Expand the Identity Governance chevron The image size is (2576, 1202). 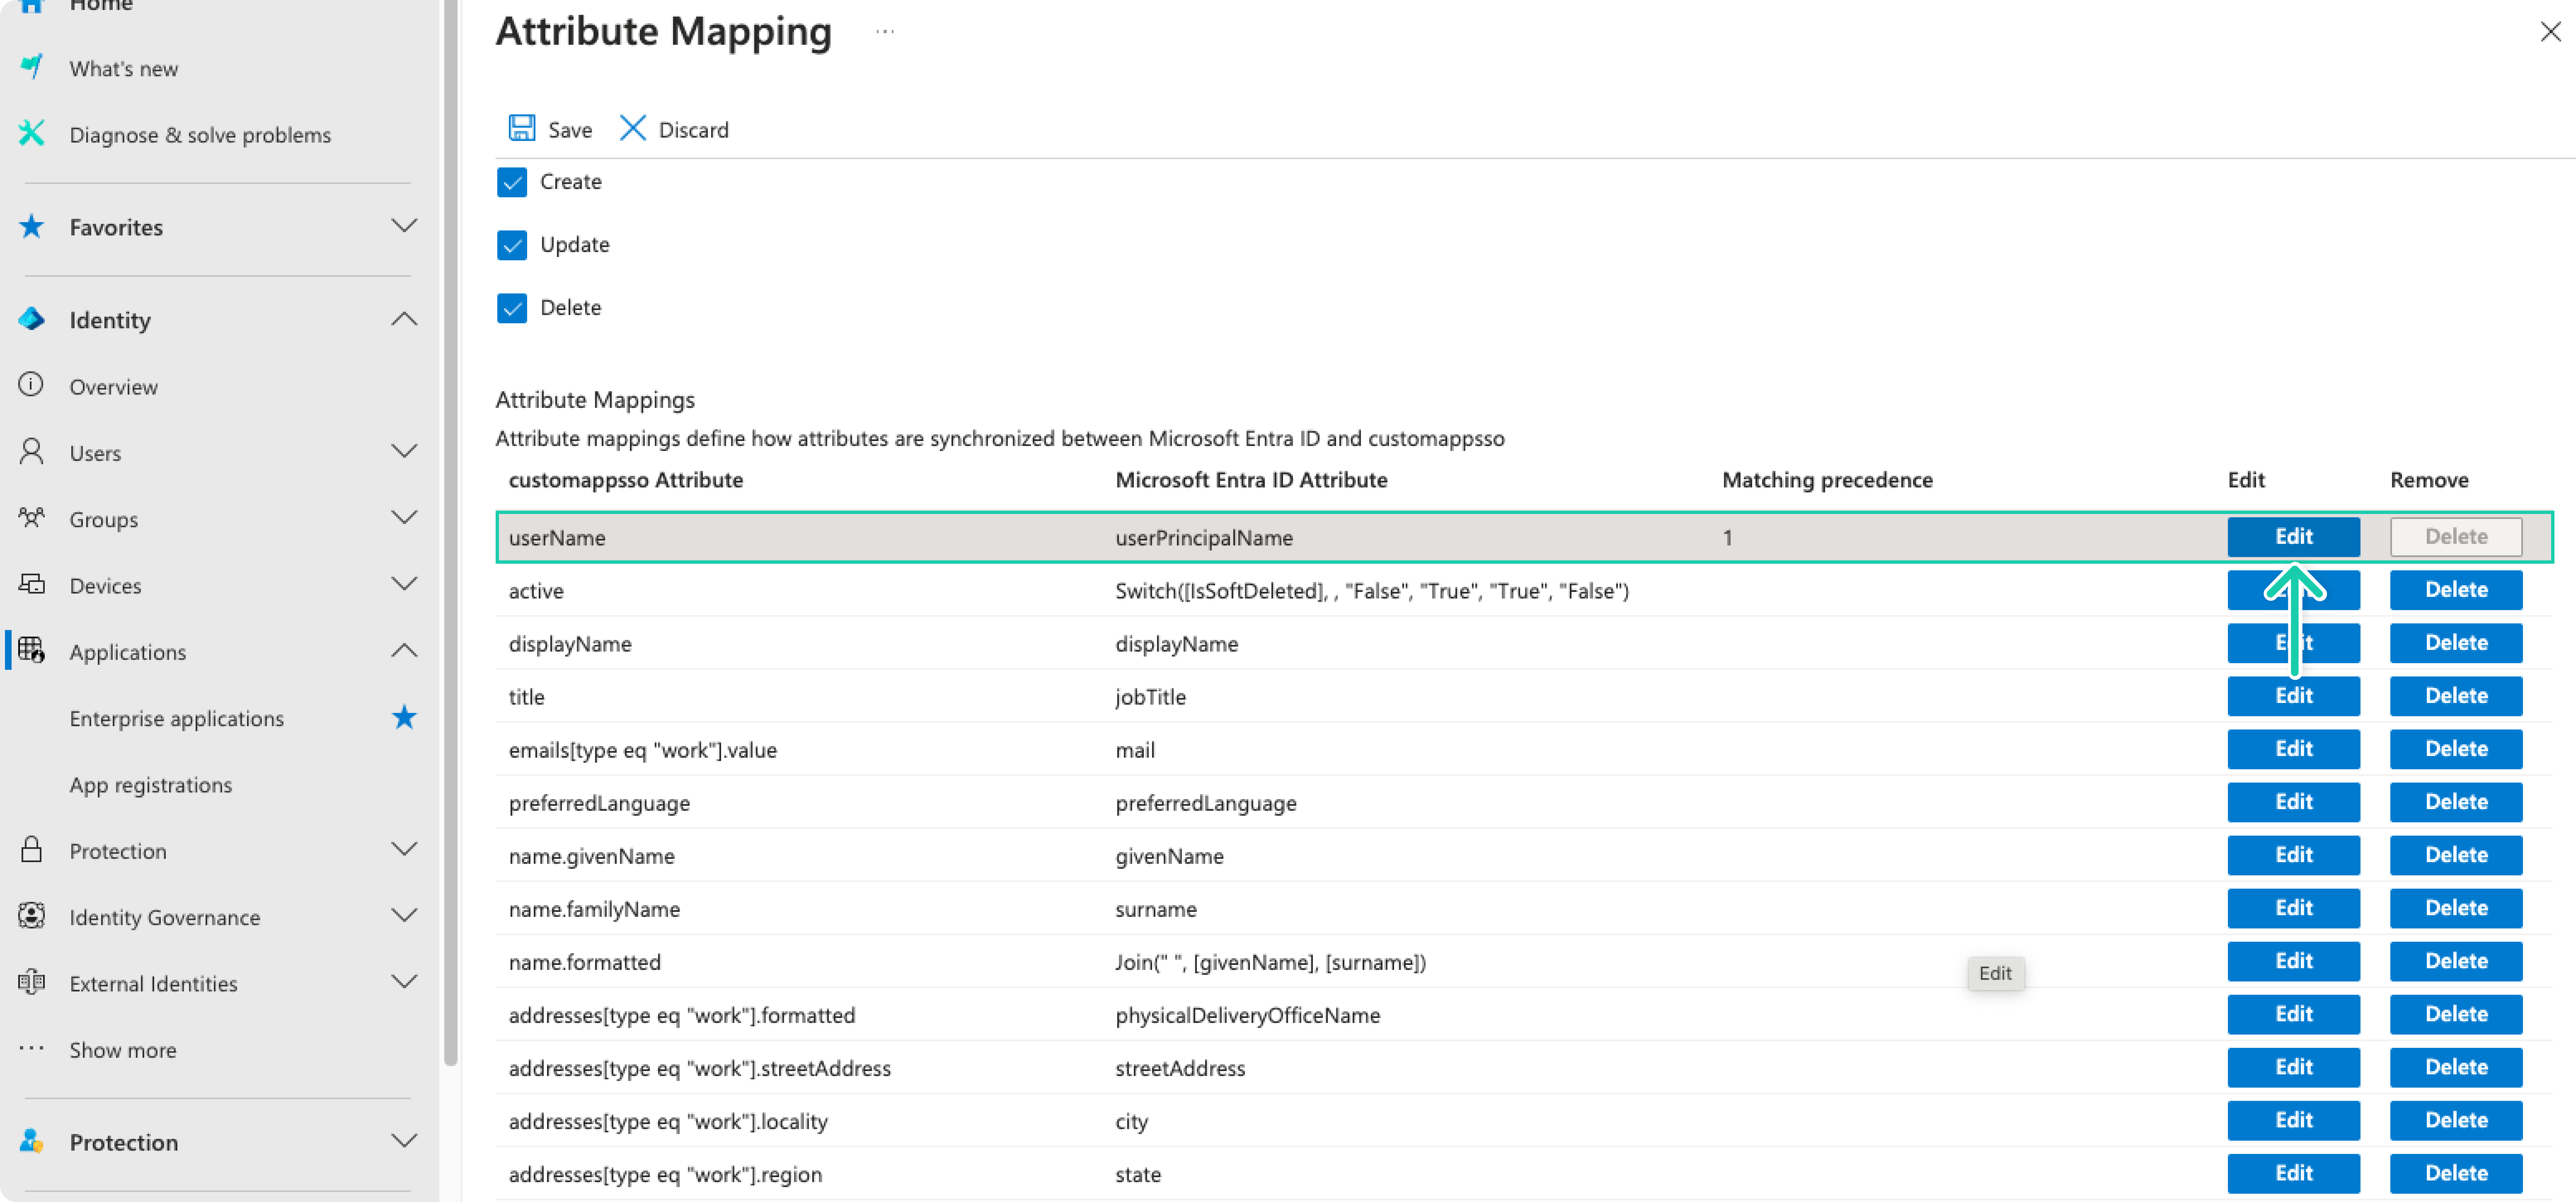click(404, 916)
